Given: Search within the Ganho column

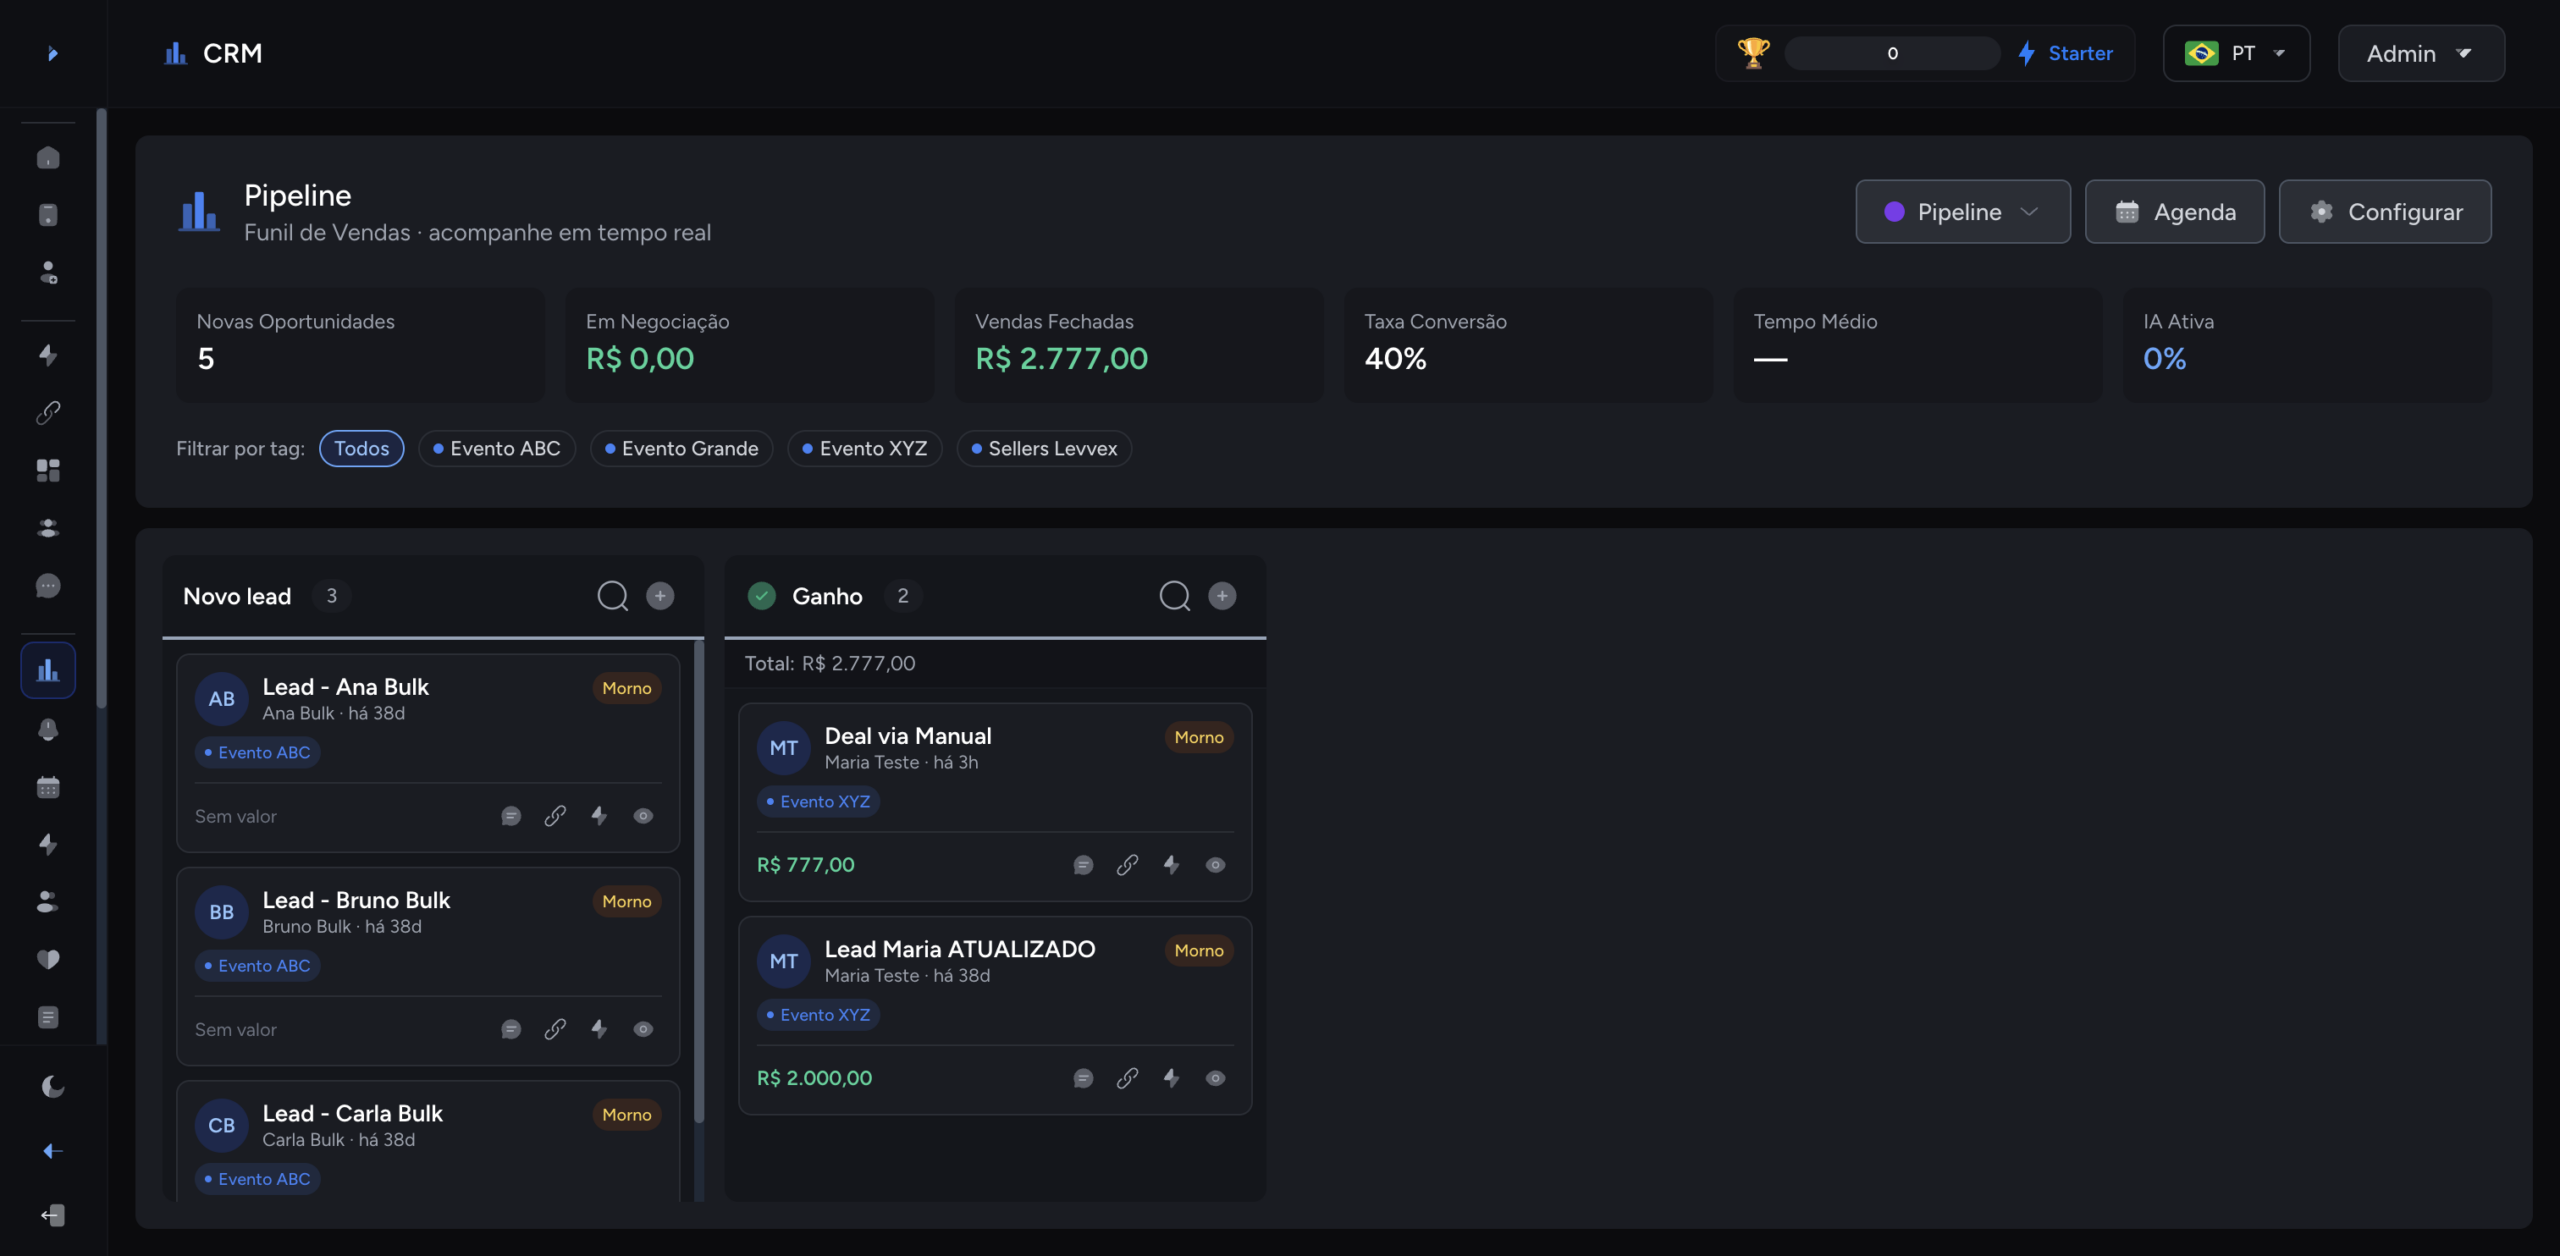Looking at the screenshot, I should 1175,596.
